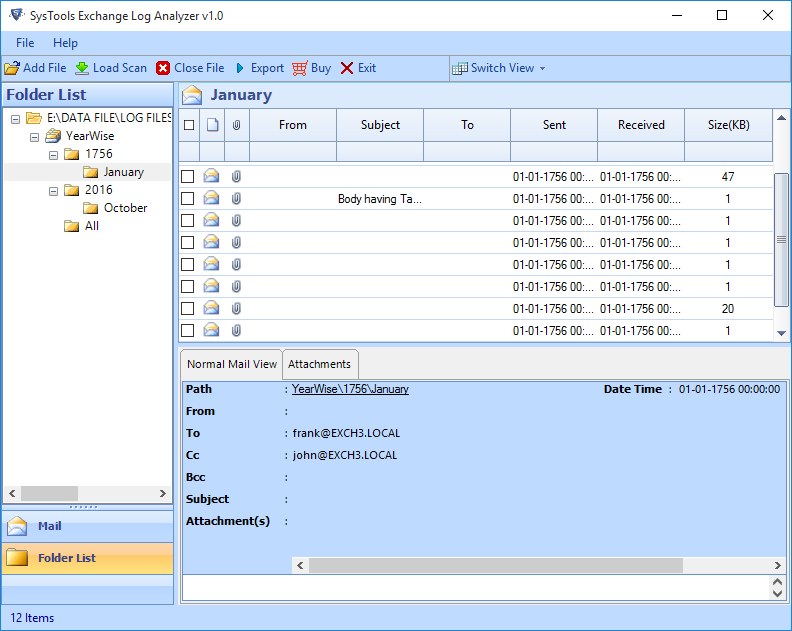
Task: Select the January folder tree item
Action: click(124, 172)
